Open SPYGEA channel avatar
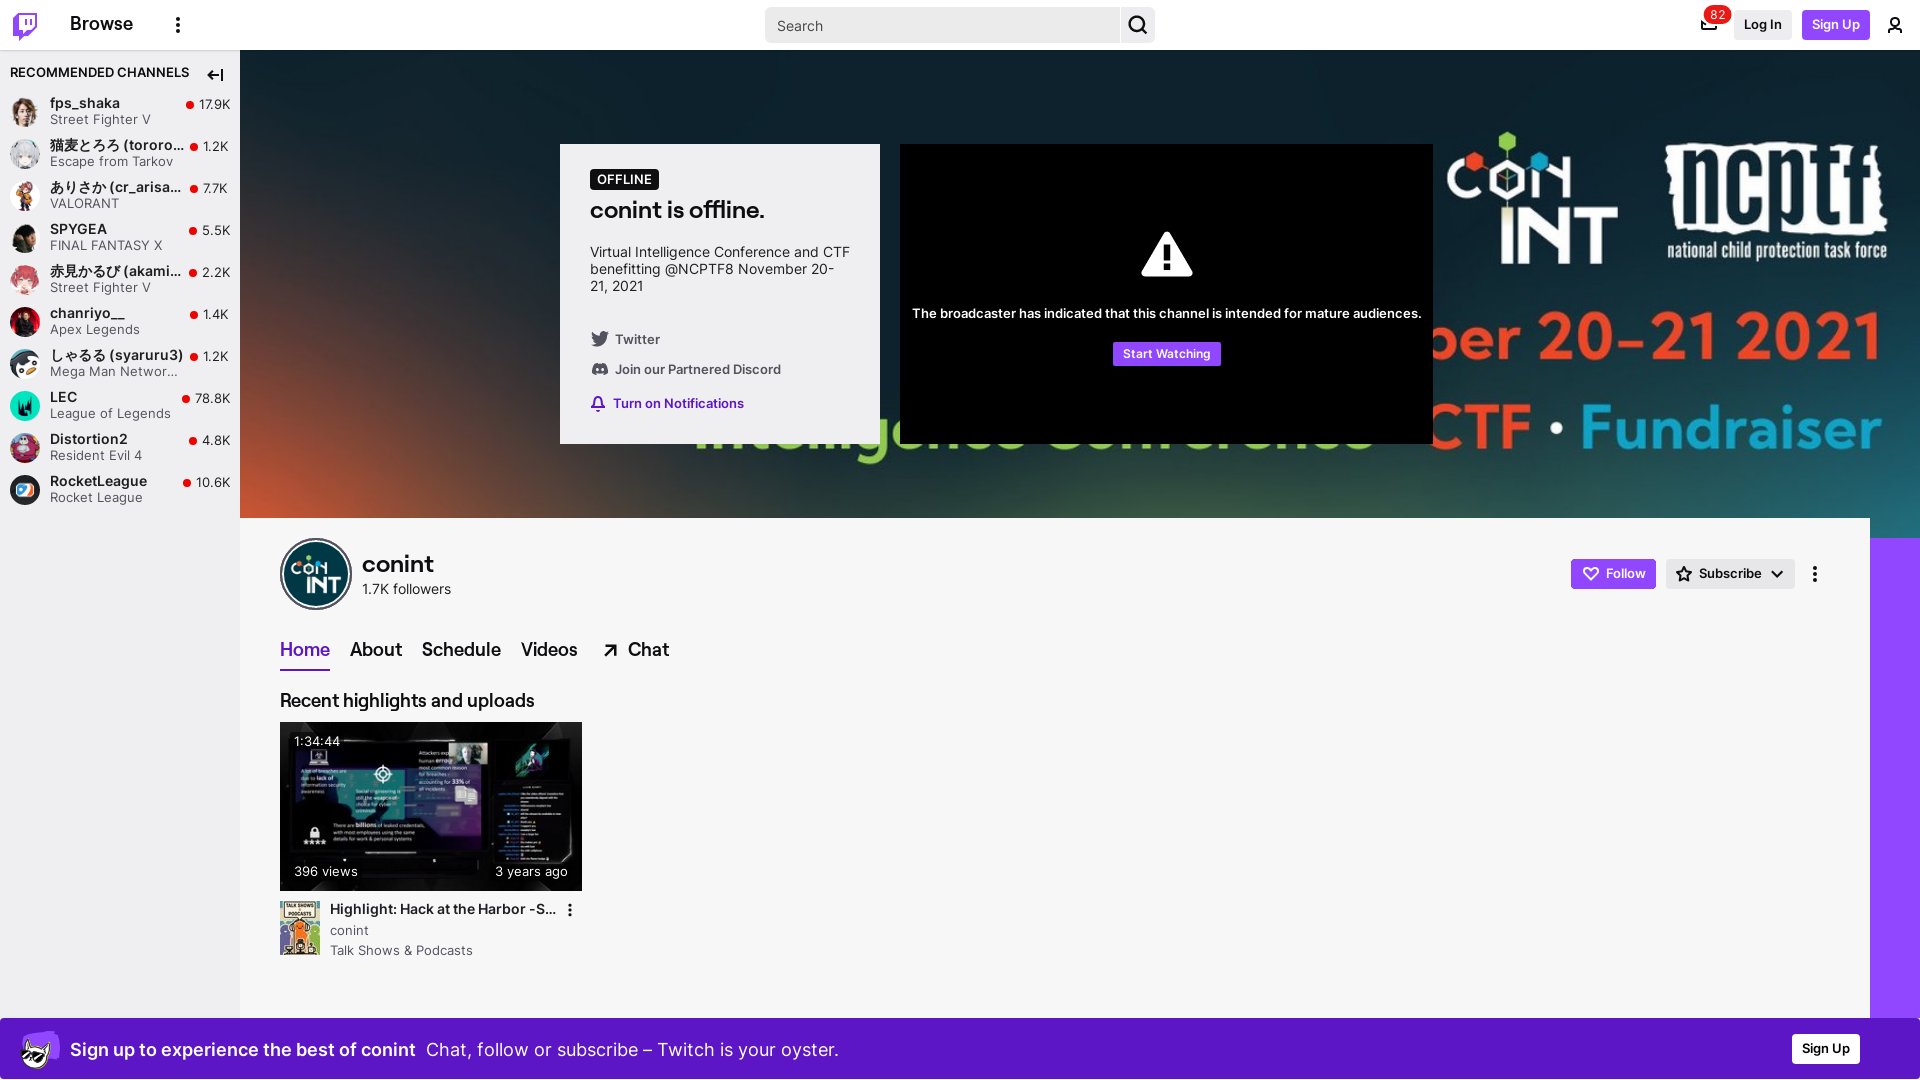Screen dimensions: 1920x1080 click(x=25, y=237)
